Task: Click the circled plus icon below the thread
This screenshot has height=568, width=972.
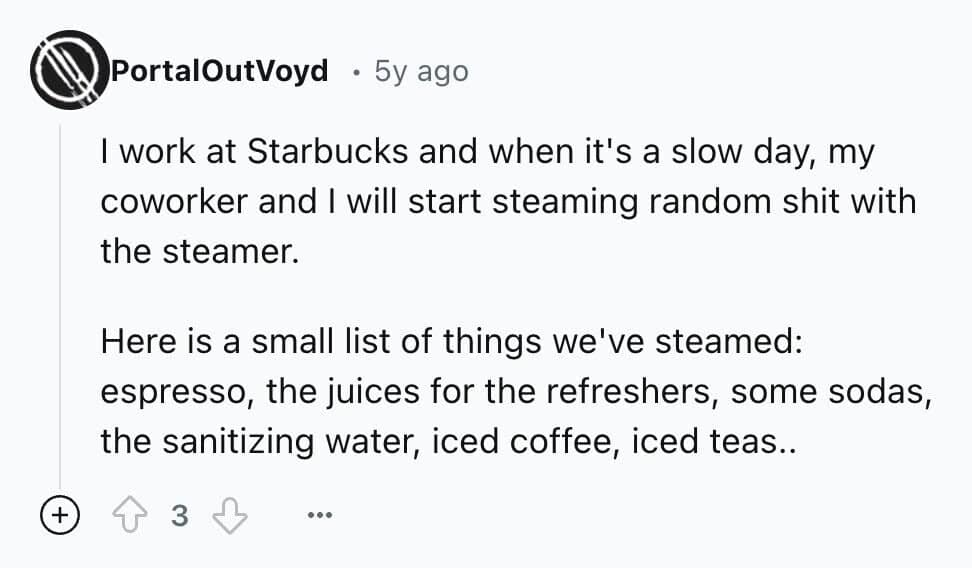Action: pyautogui.click(x=60, y=516)
